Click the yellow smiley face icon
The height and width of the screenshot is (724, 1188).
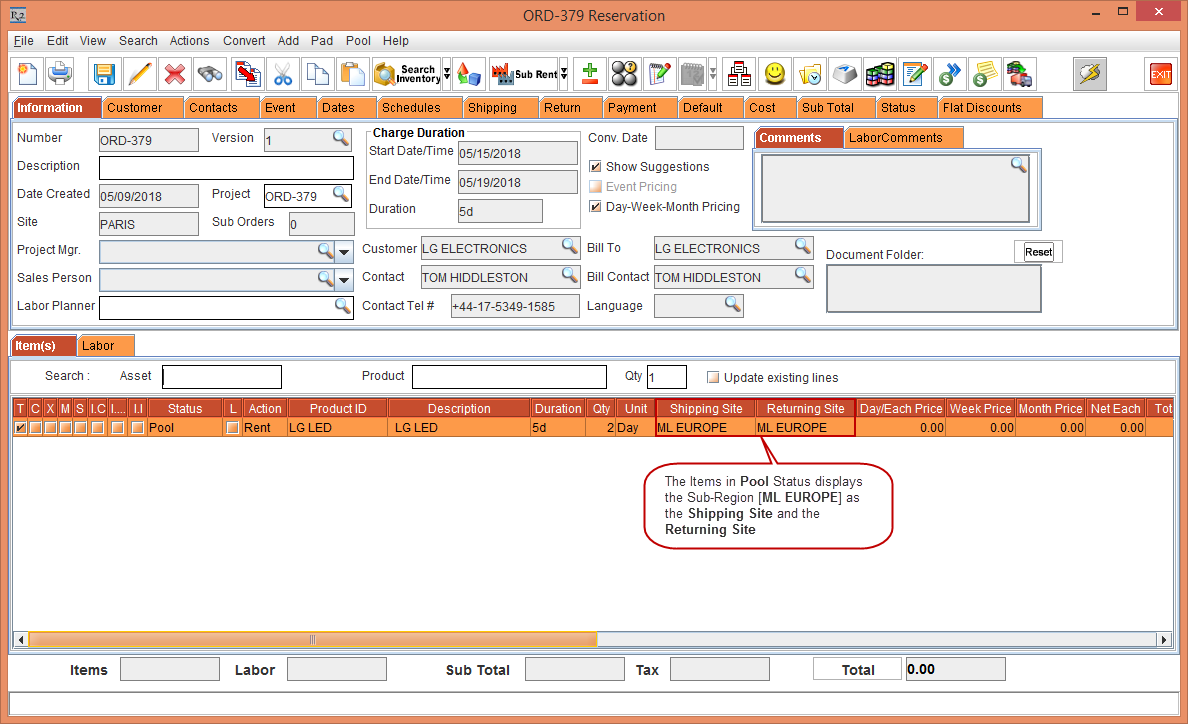click(x=775, y=74)
